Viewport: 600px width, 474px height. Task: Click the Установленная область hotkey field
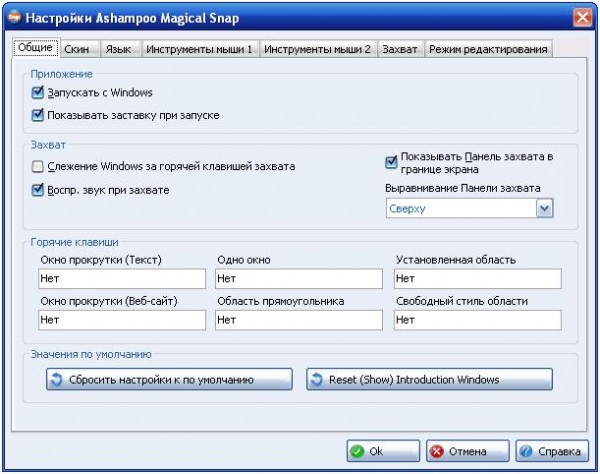click(478, 279)
